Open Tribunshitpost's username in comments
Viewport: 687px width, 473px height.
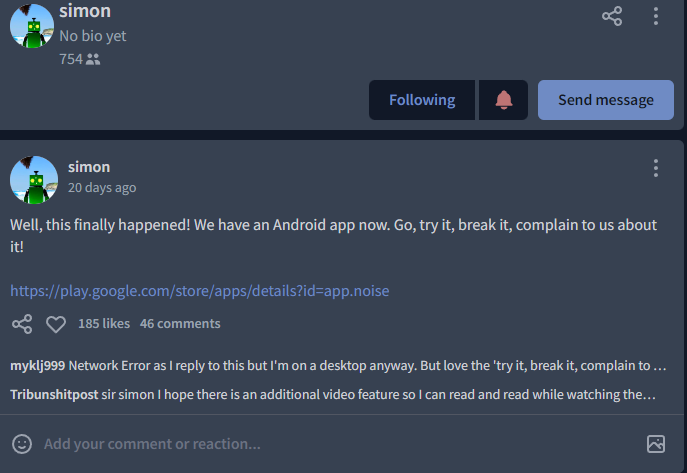click(54, 395)
